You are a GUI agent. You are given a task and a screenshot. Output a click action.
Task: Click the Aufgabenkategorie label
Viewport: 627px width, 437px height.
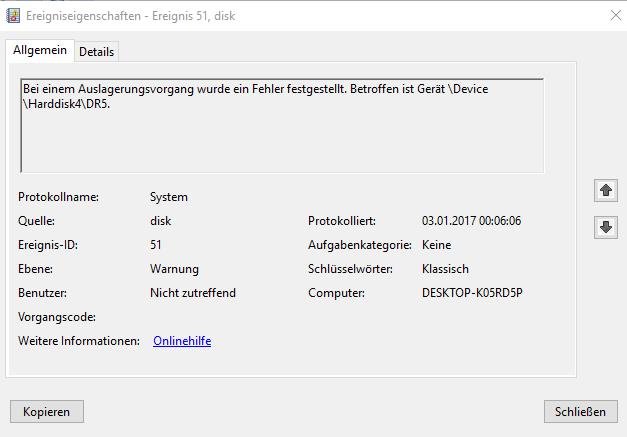pos(359,245)
